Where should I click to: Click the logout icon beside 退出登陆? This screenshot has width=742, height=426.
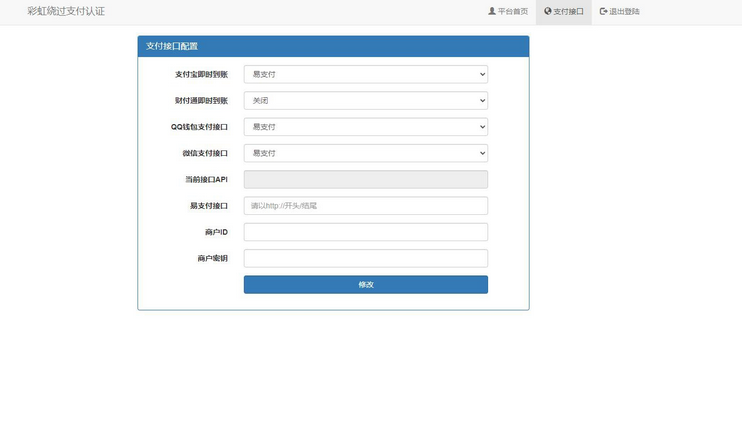click(x=603, y=11)
